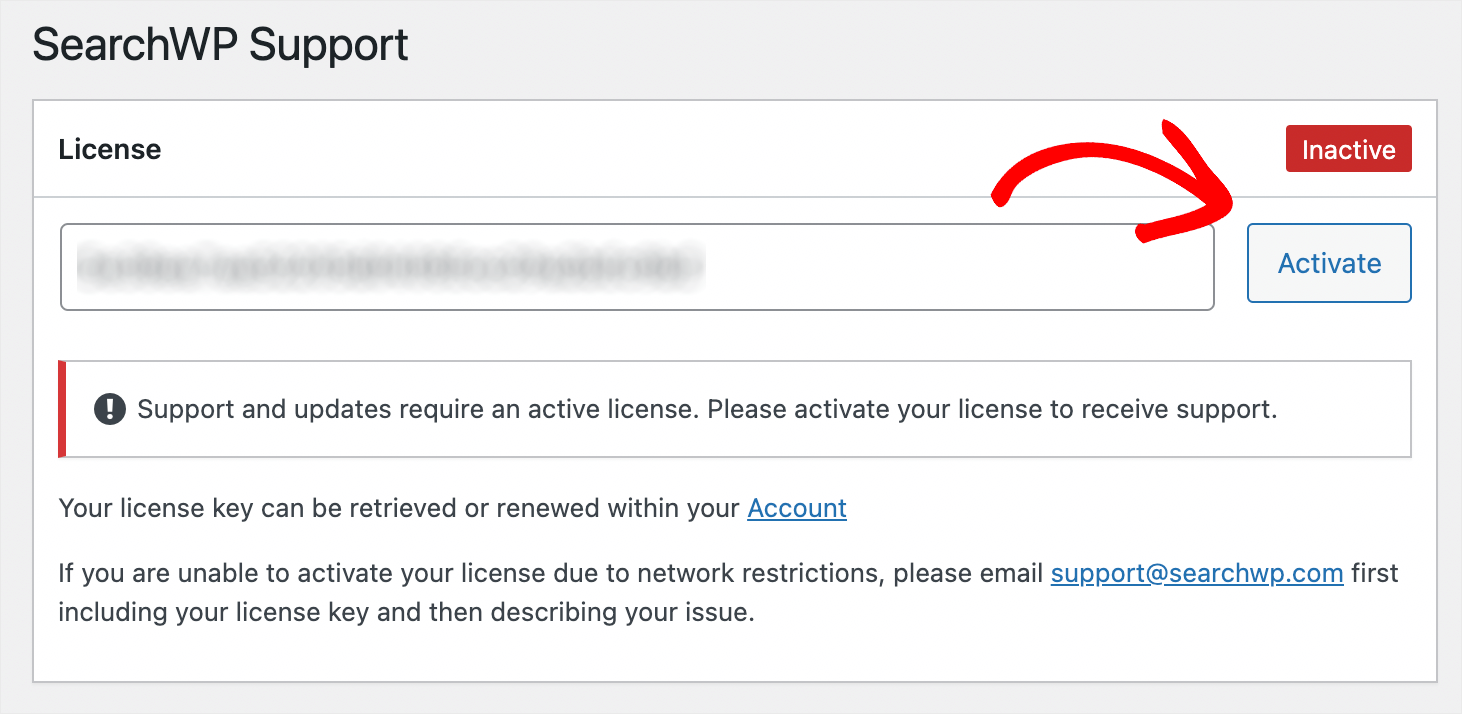Click the SearchWP Support page title

tap(221, 46)
